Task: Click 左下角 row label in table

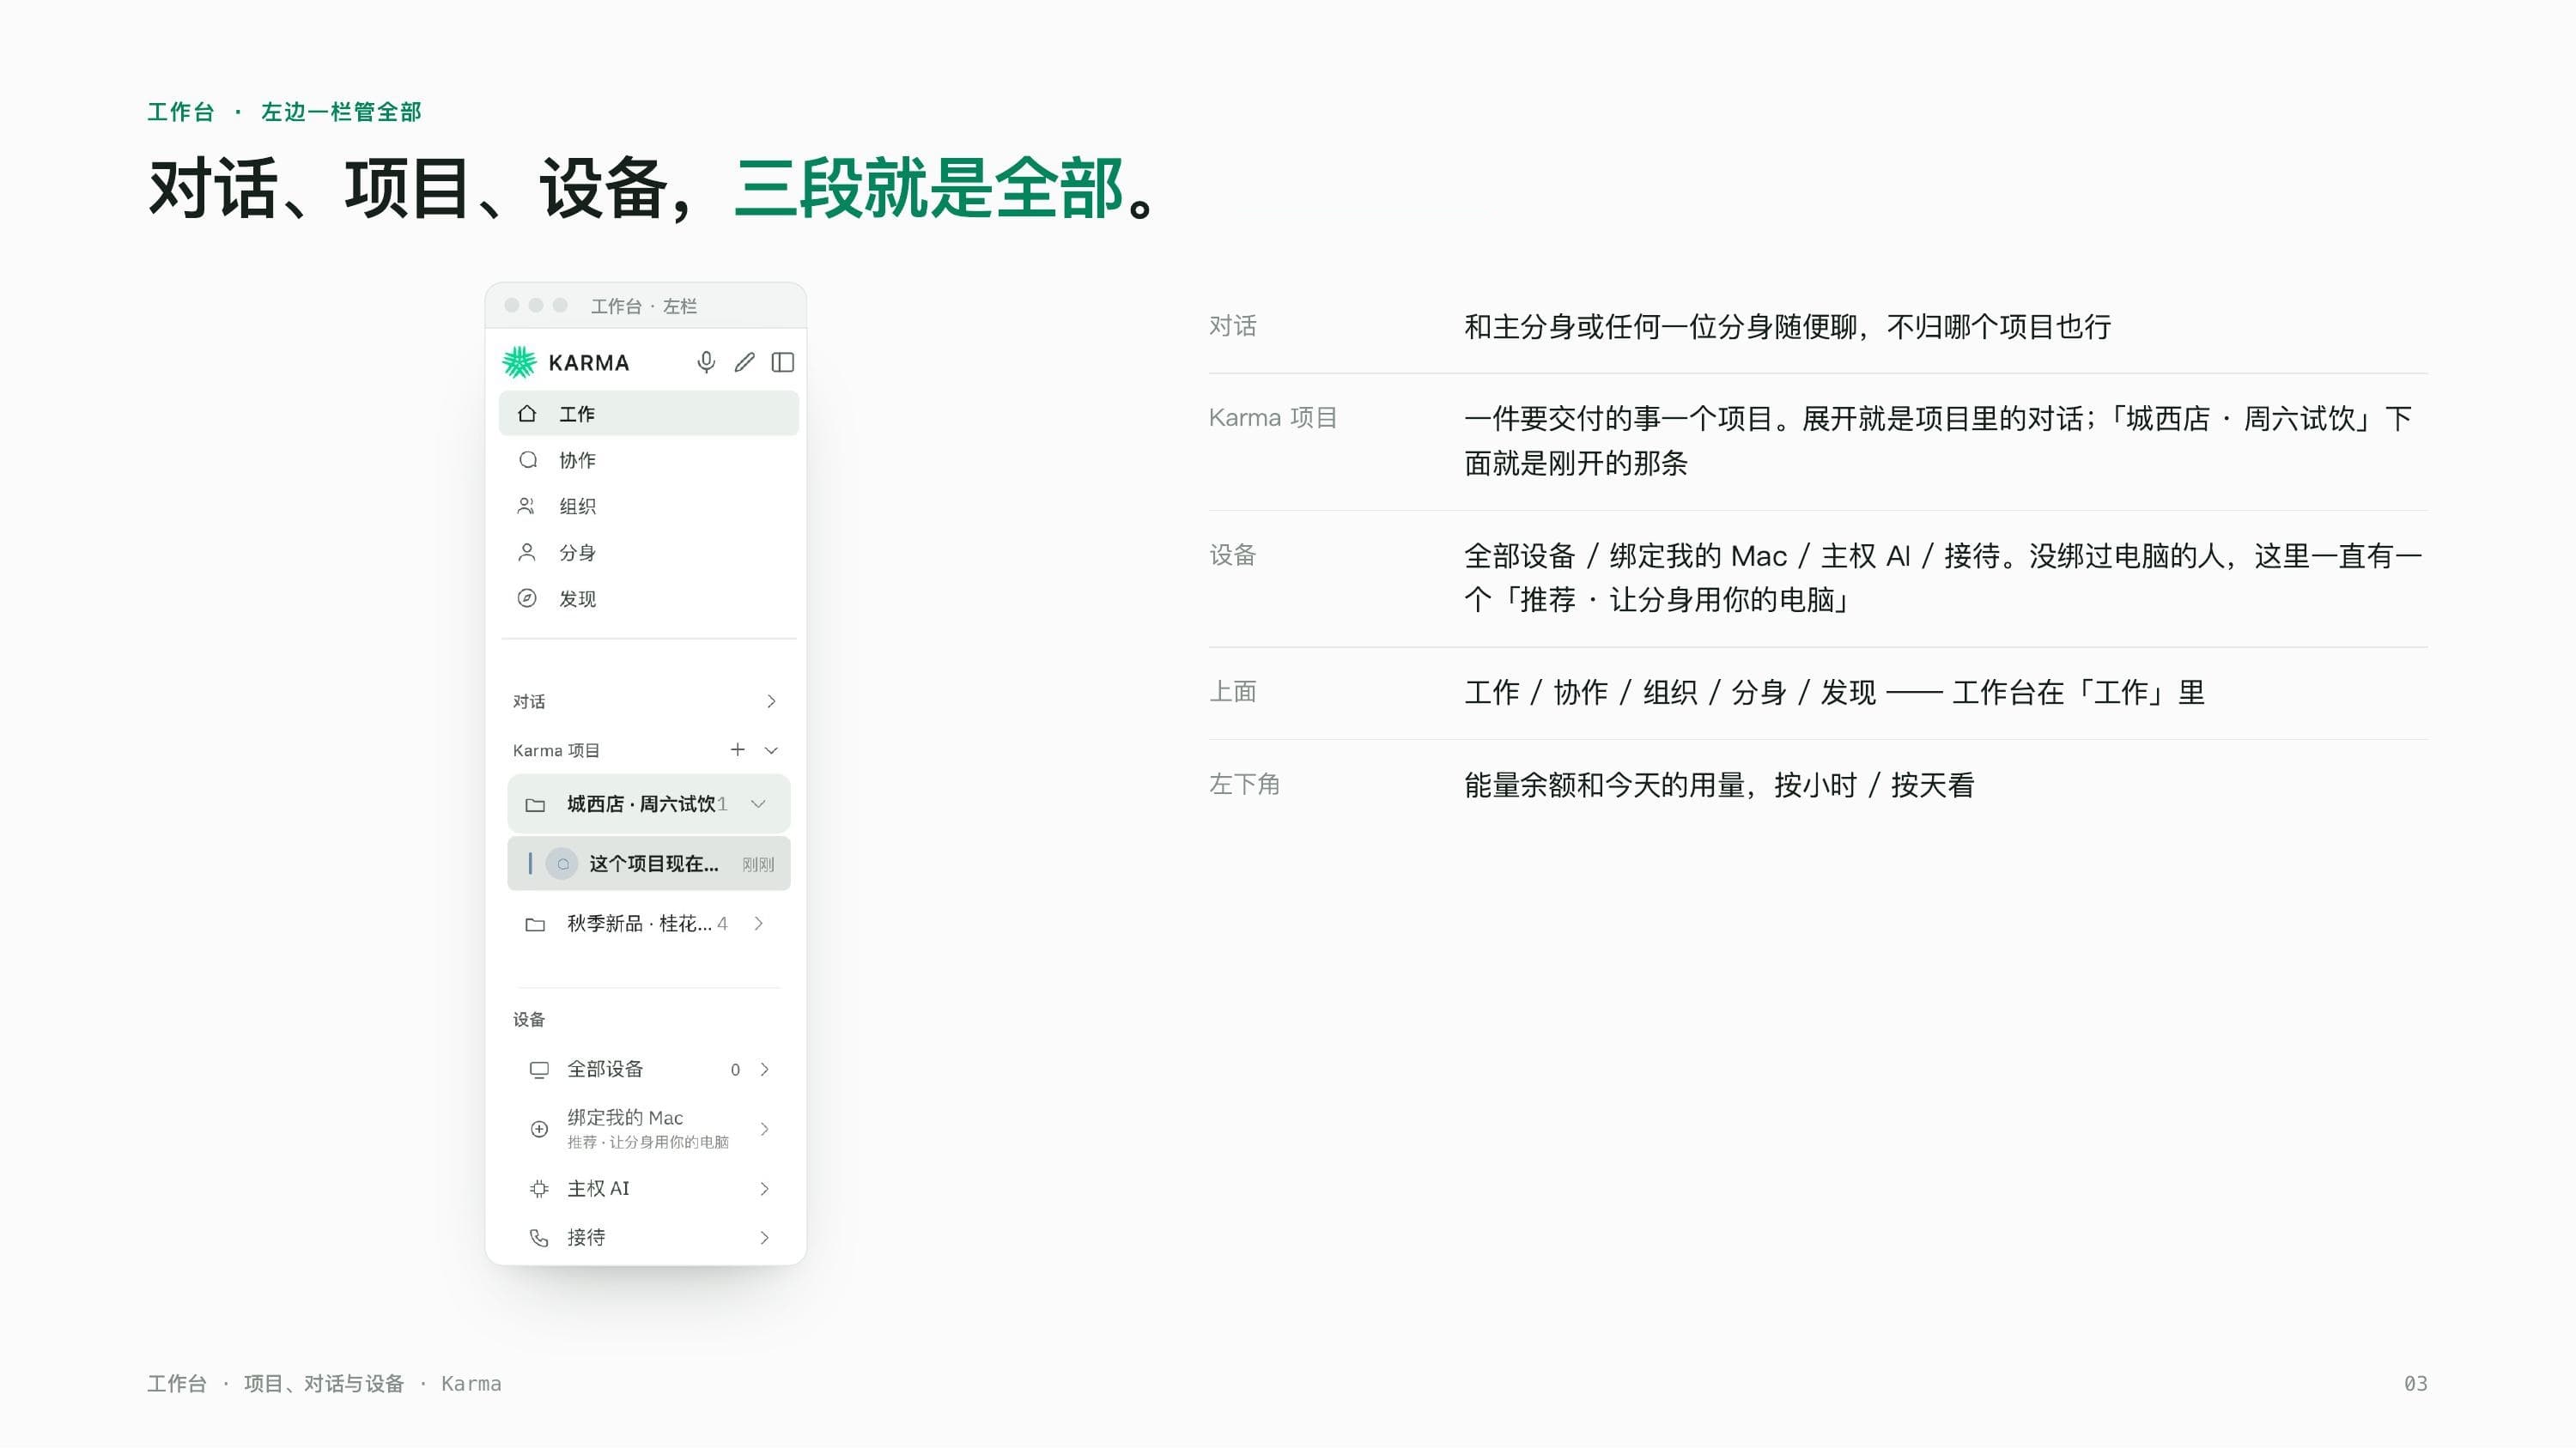Action: pos(1244,784)
